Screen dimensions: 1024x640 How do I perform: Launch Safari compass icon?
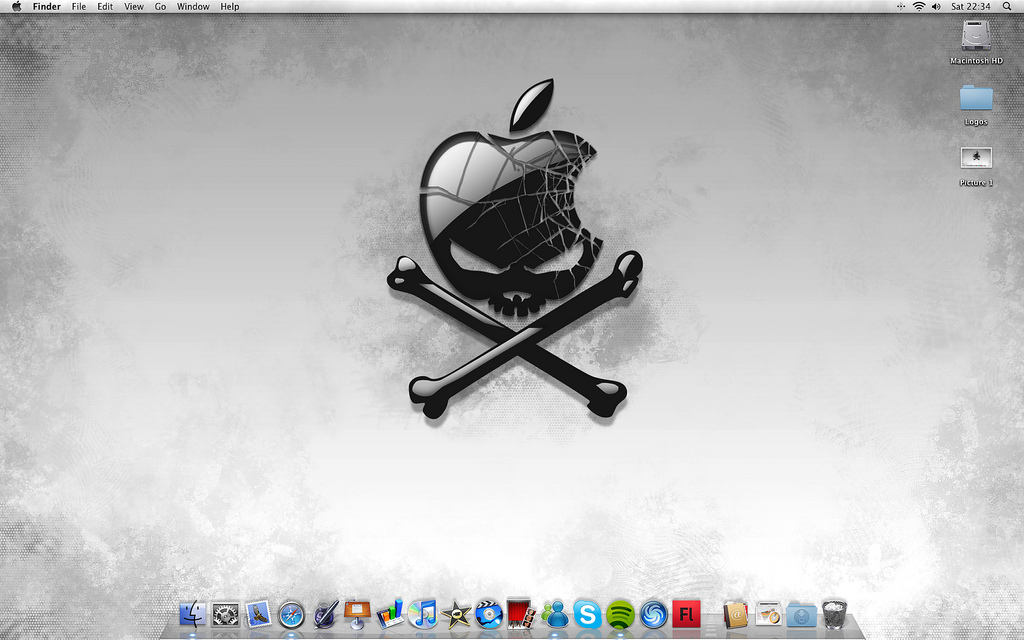[291, 615]
